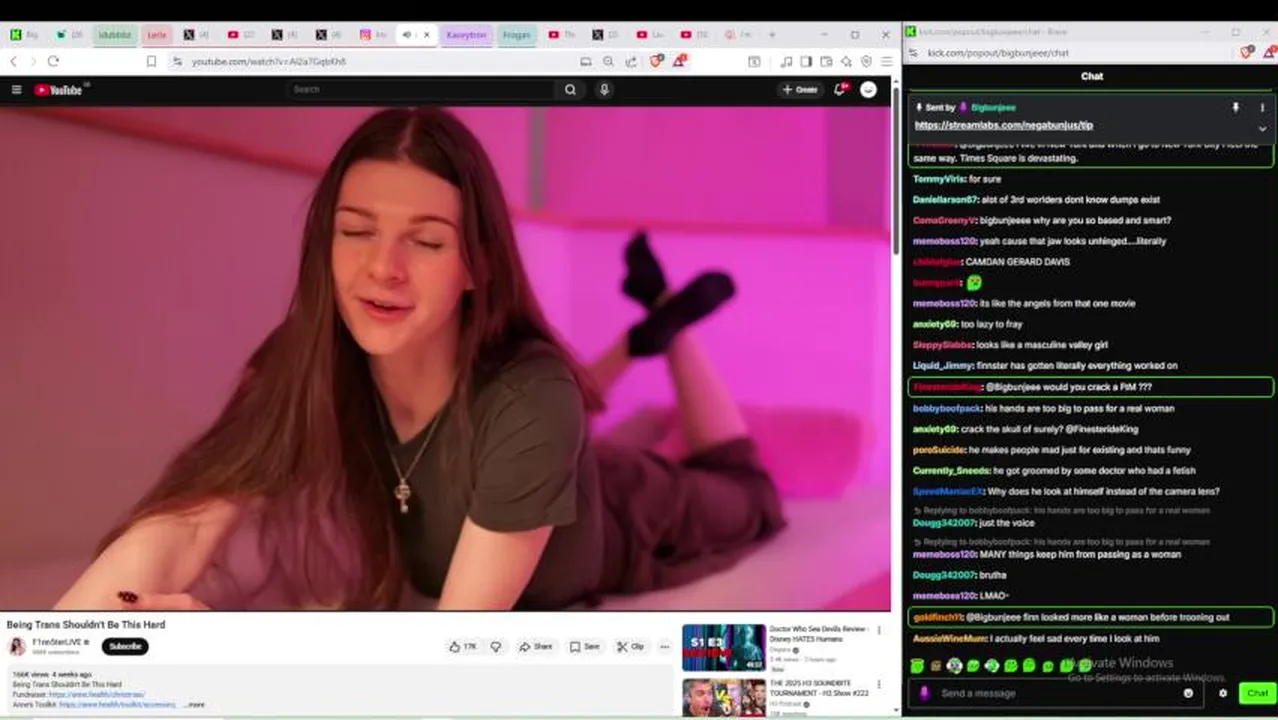Viewport: 1278px width, 720px height.
Task: Go to the YouTube home logo
Action: pyautogui.click(x=59, y=90)
